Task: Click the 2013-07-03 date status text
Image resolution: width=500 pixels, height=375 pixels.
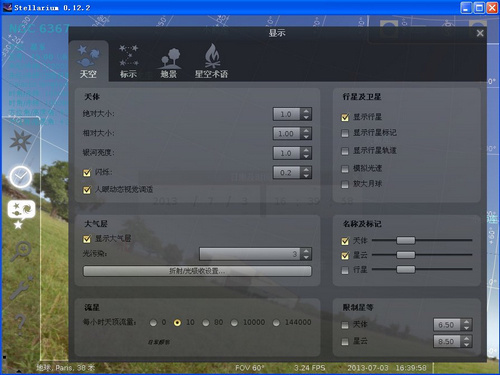Action: coord(368,368)
